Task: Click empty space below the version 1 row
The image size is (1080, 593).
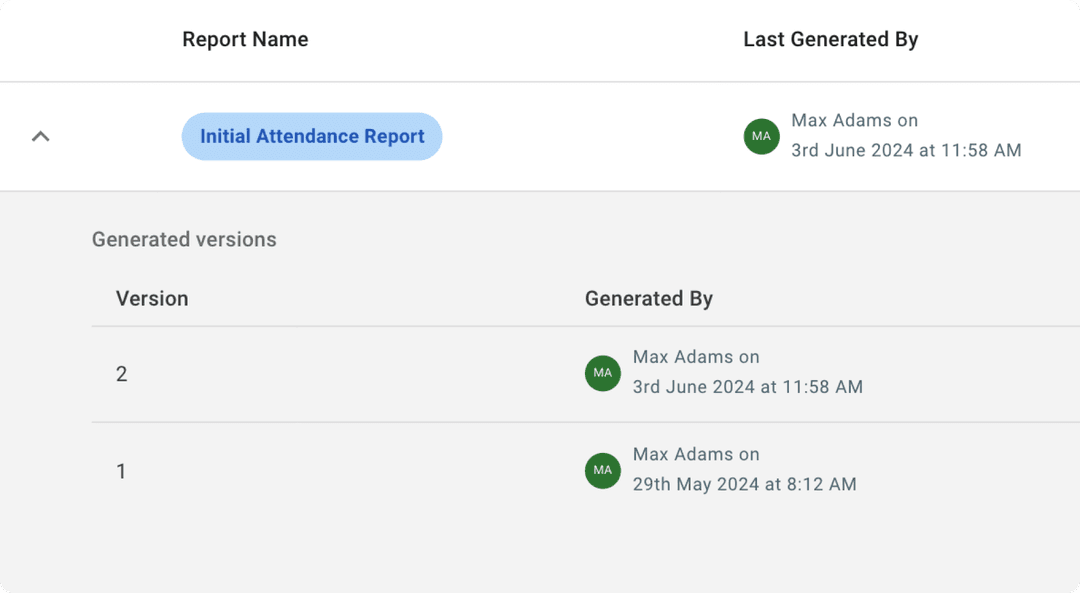Action: 540,550
